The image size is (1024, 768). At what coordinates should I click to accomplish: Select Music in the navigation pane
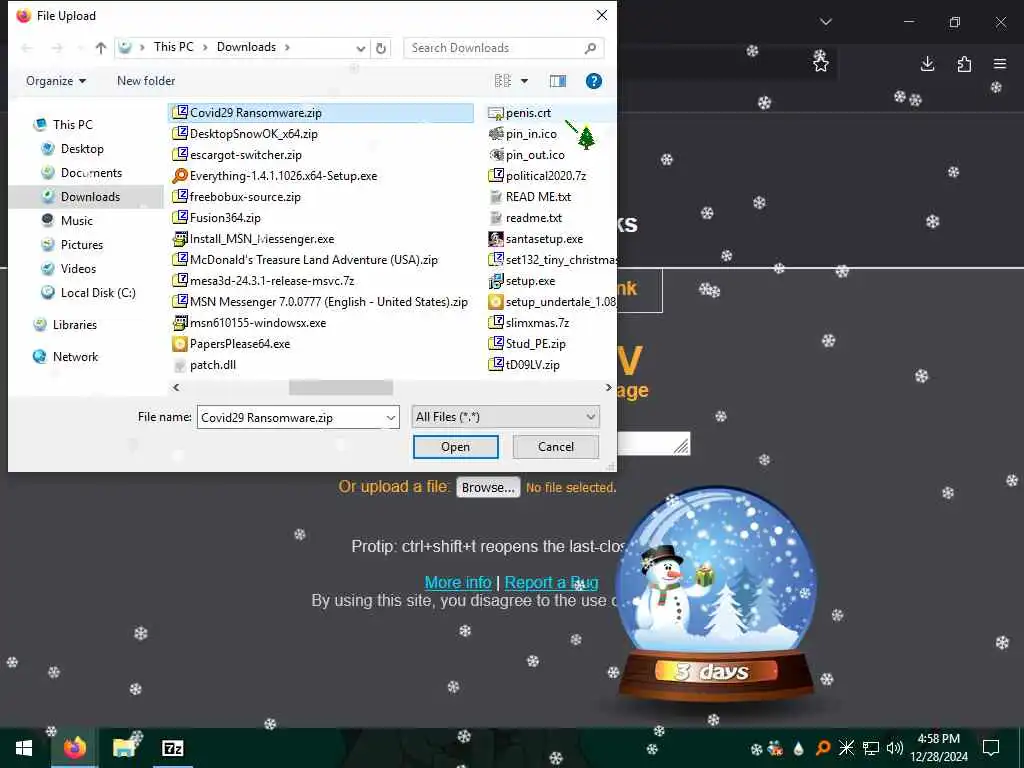click(x=76, y=221)
